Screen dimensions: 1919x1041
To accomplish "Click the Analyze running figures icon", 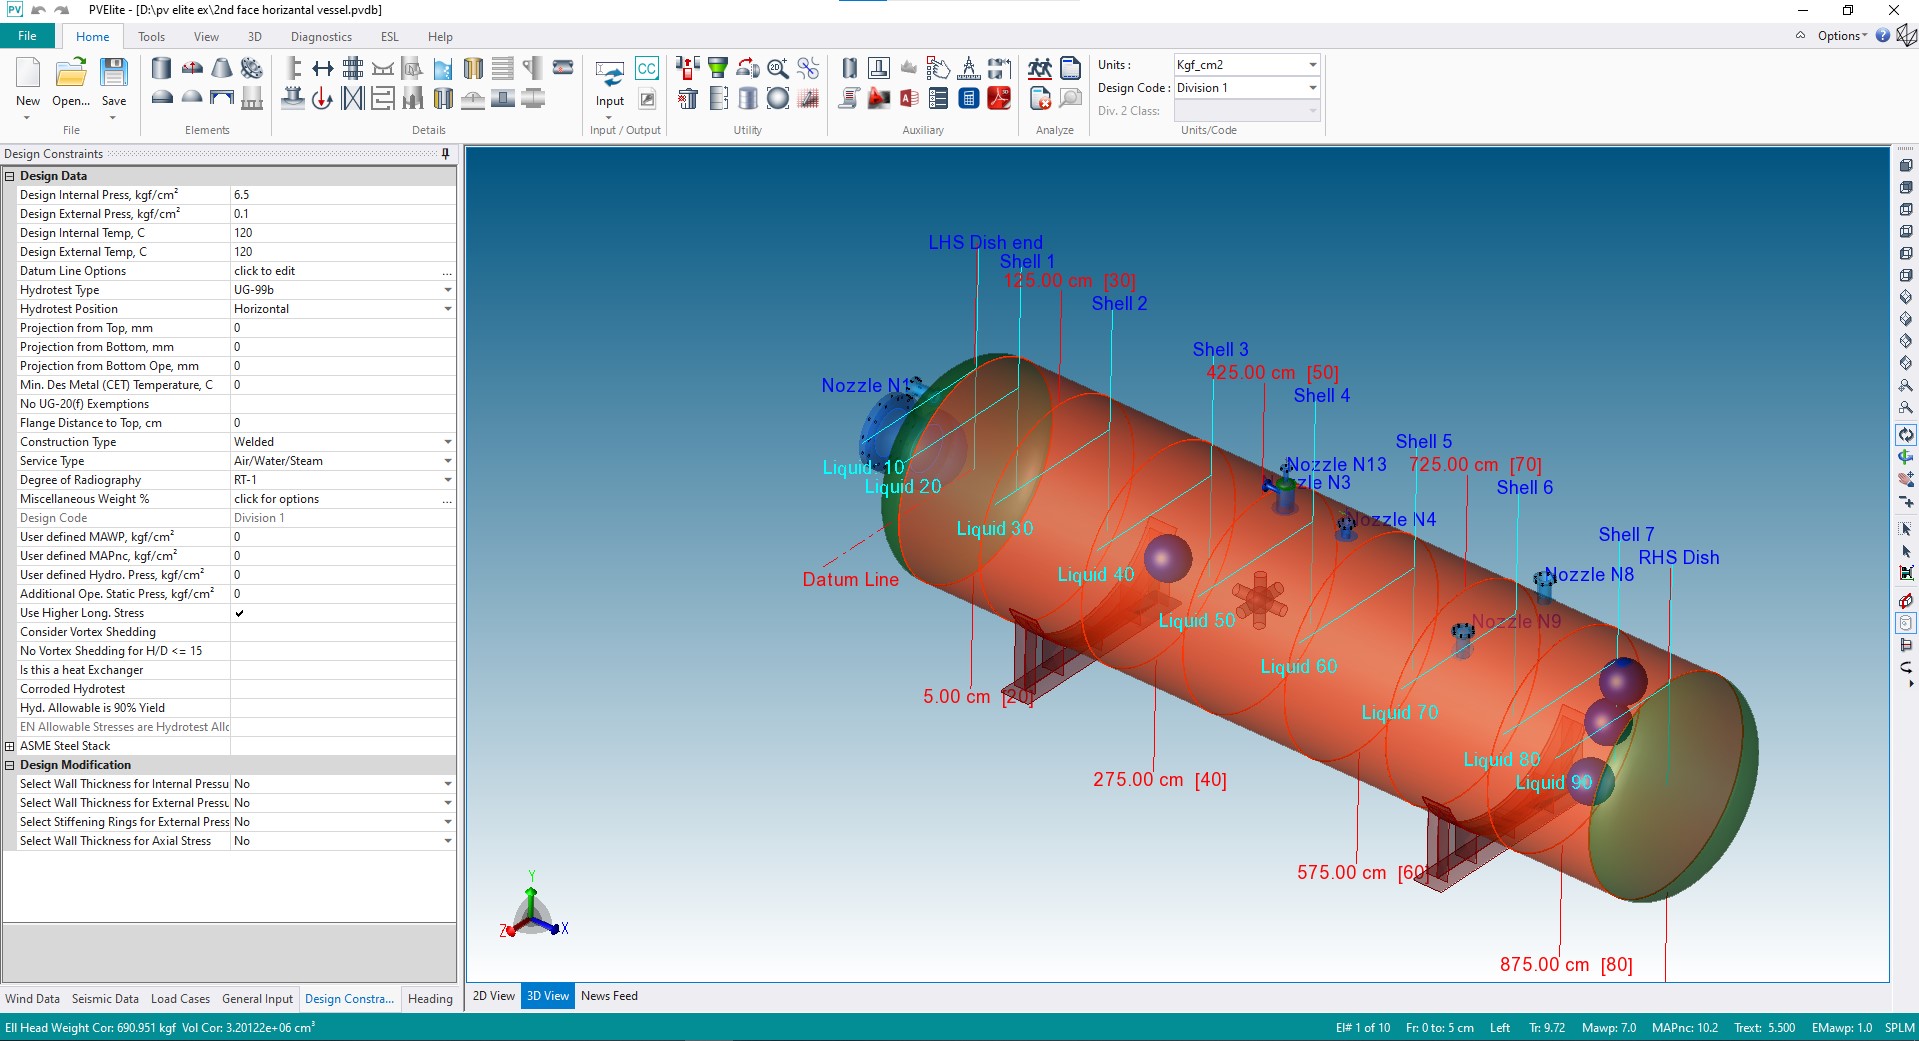I will [1040, 68].
